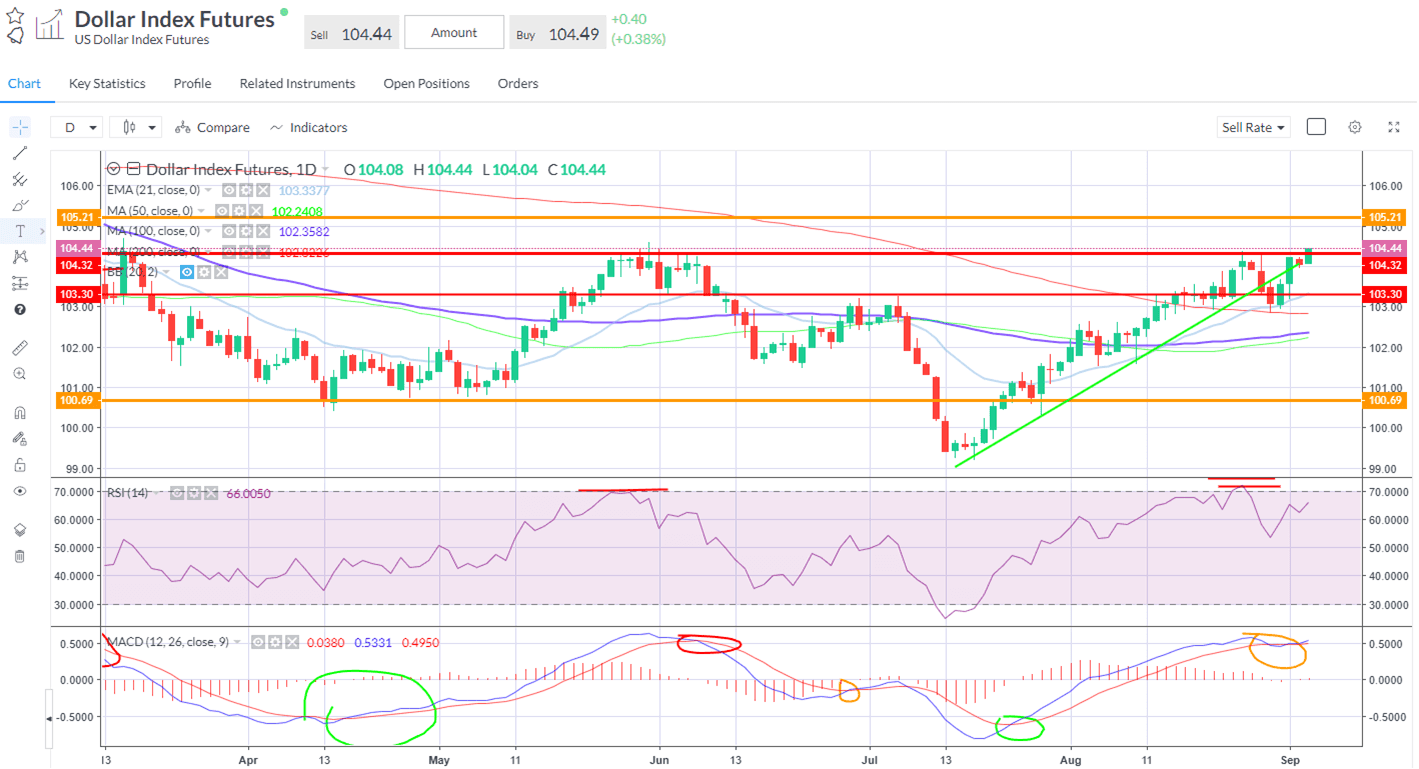Image resolution: width=1419 pixels, height=769 pixels.
Task: Hide the EMA (21, close, 0) indicator
Action: [229, 190]
